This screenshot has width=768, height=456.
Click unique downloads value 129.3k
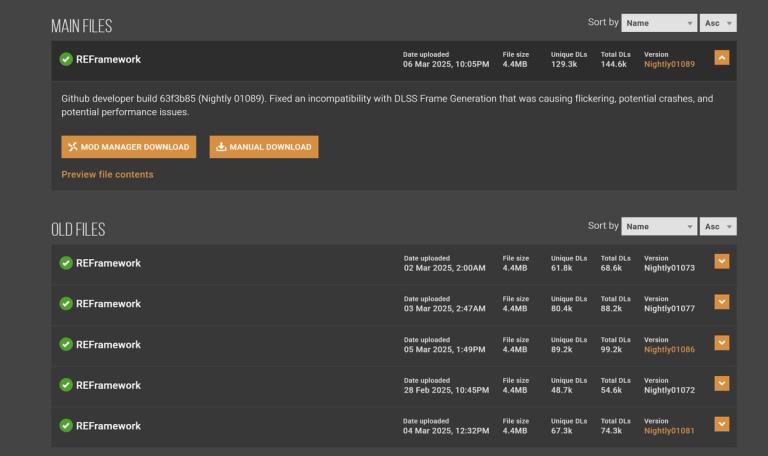[564, 64]
